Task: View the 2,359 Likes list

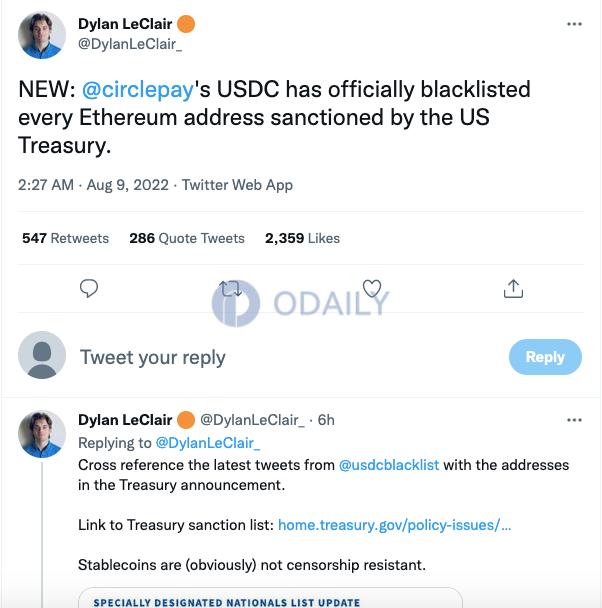Action: coord(302,238)
